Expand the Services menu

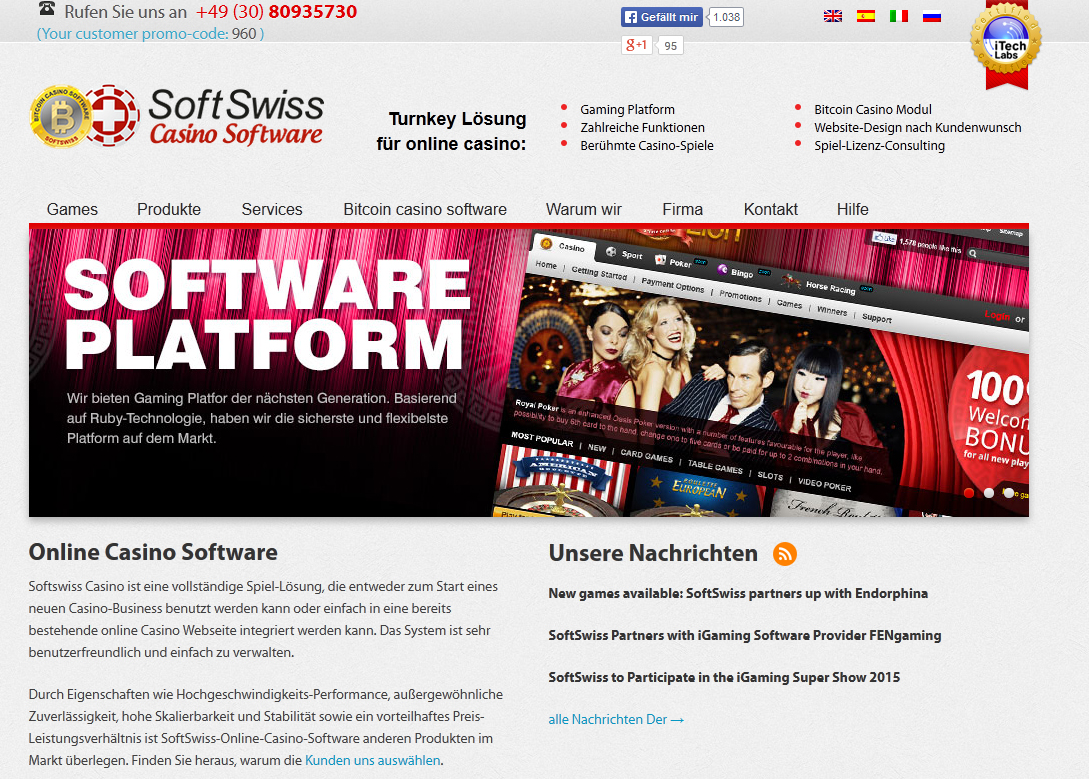272,209
